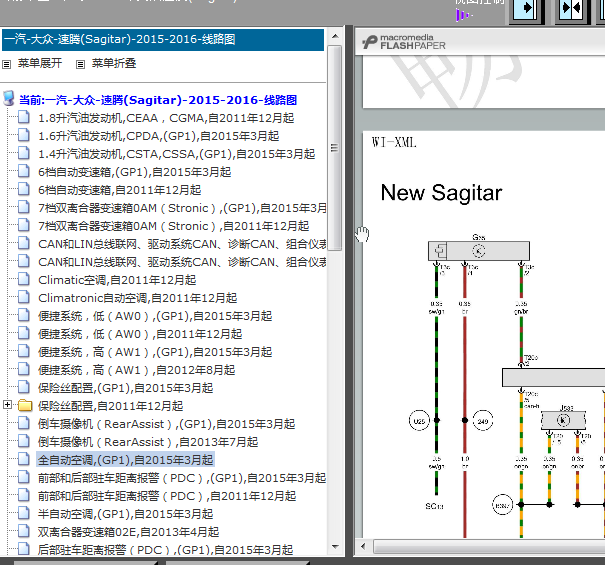Open 6档自动变速箱,自2011年12月起

(119, 190)
